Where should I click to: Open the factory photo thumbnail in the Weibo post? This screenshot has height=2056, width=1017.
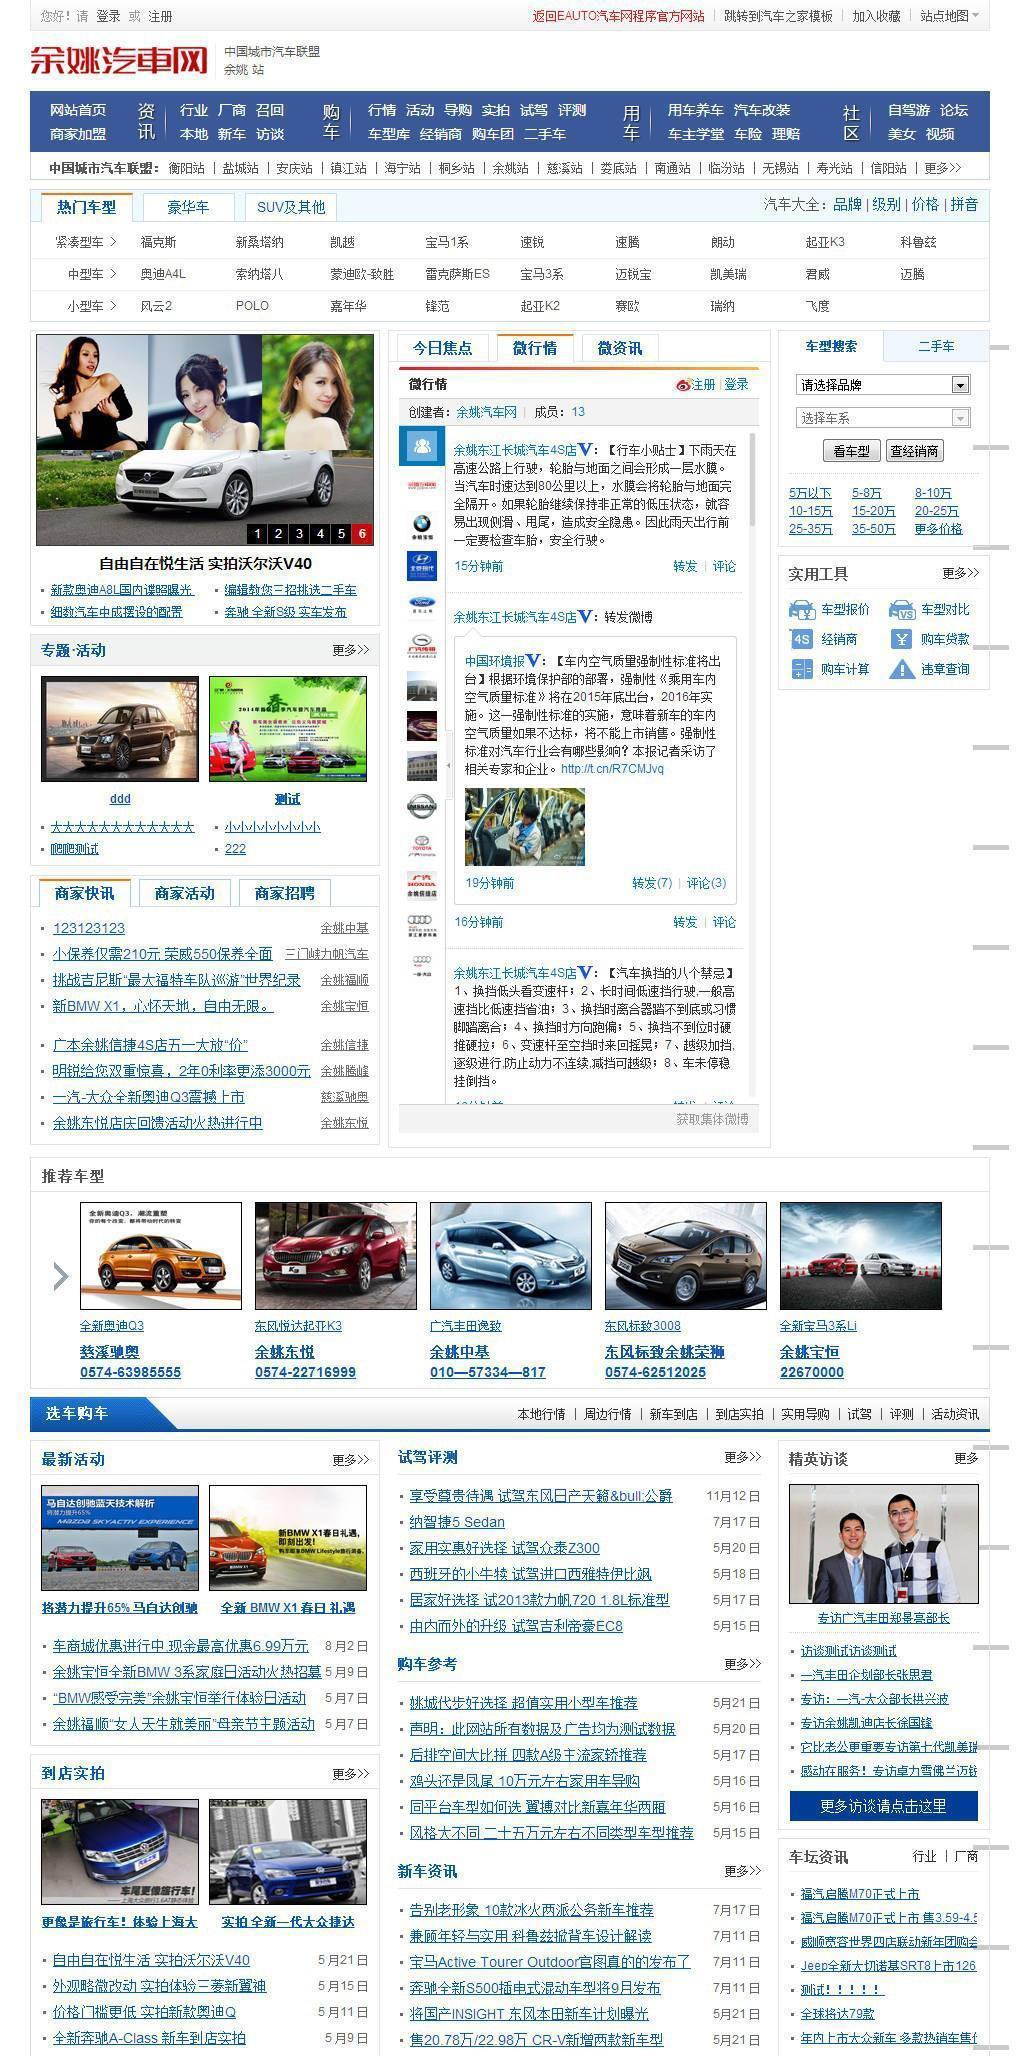(525, 827)
